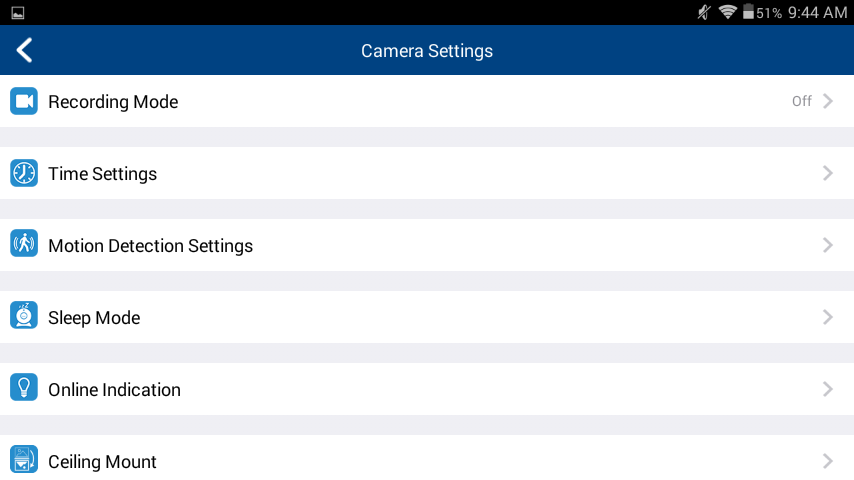Tap the Recording Mode Off value
Image resolution: width=854 pixels, height=480 pixels.
pyautogui.click(x=802, y=101)
